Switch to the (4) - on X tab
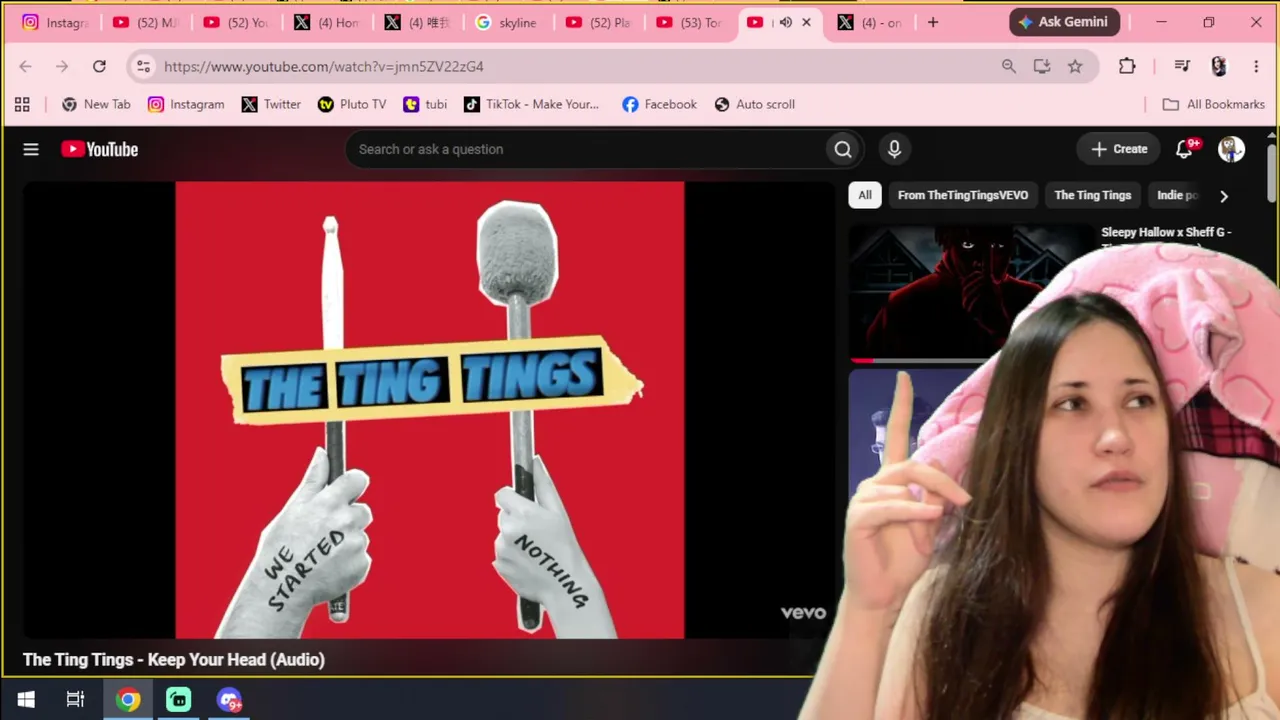Viewport: 1280px width, 720px height. (870, 22)
